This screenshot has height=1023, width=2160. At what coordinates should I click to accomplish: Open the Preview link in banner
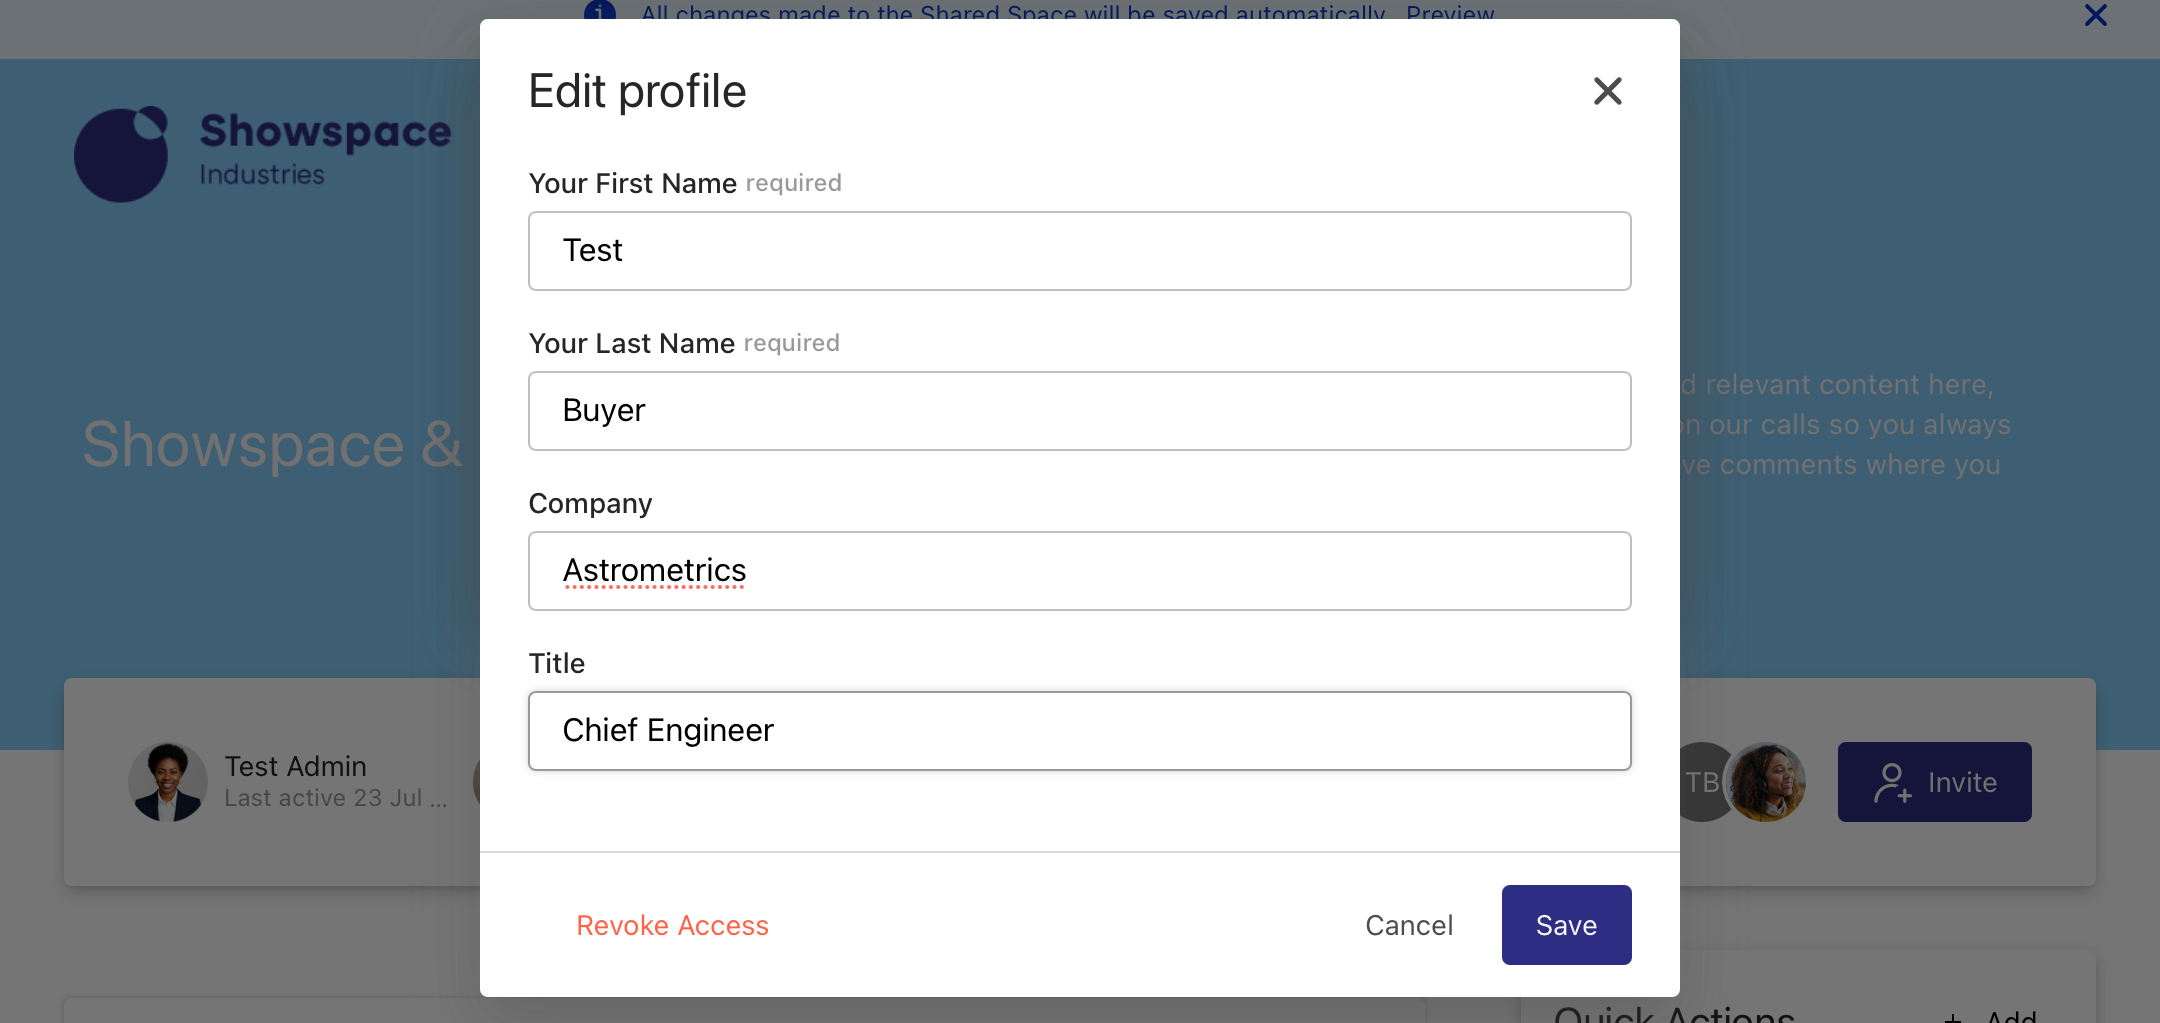click(x=1449, y=14)
